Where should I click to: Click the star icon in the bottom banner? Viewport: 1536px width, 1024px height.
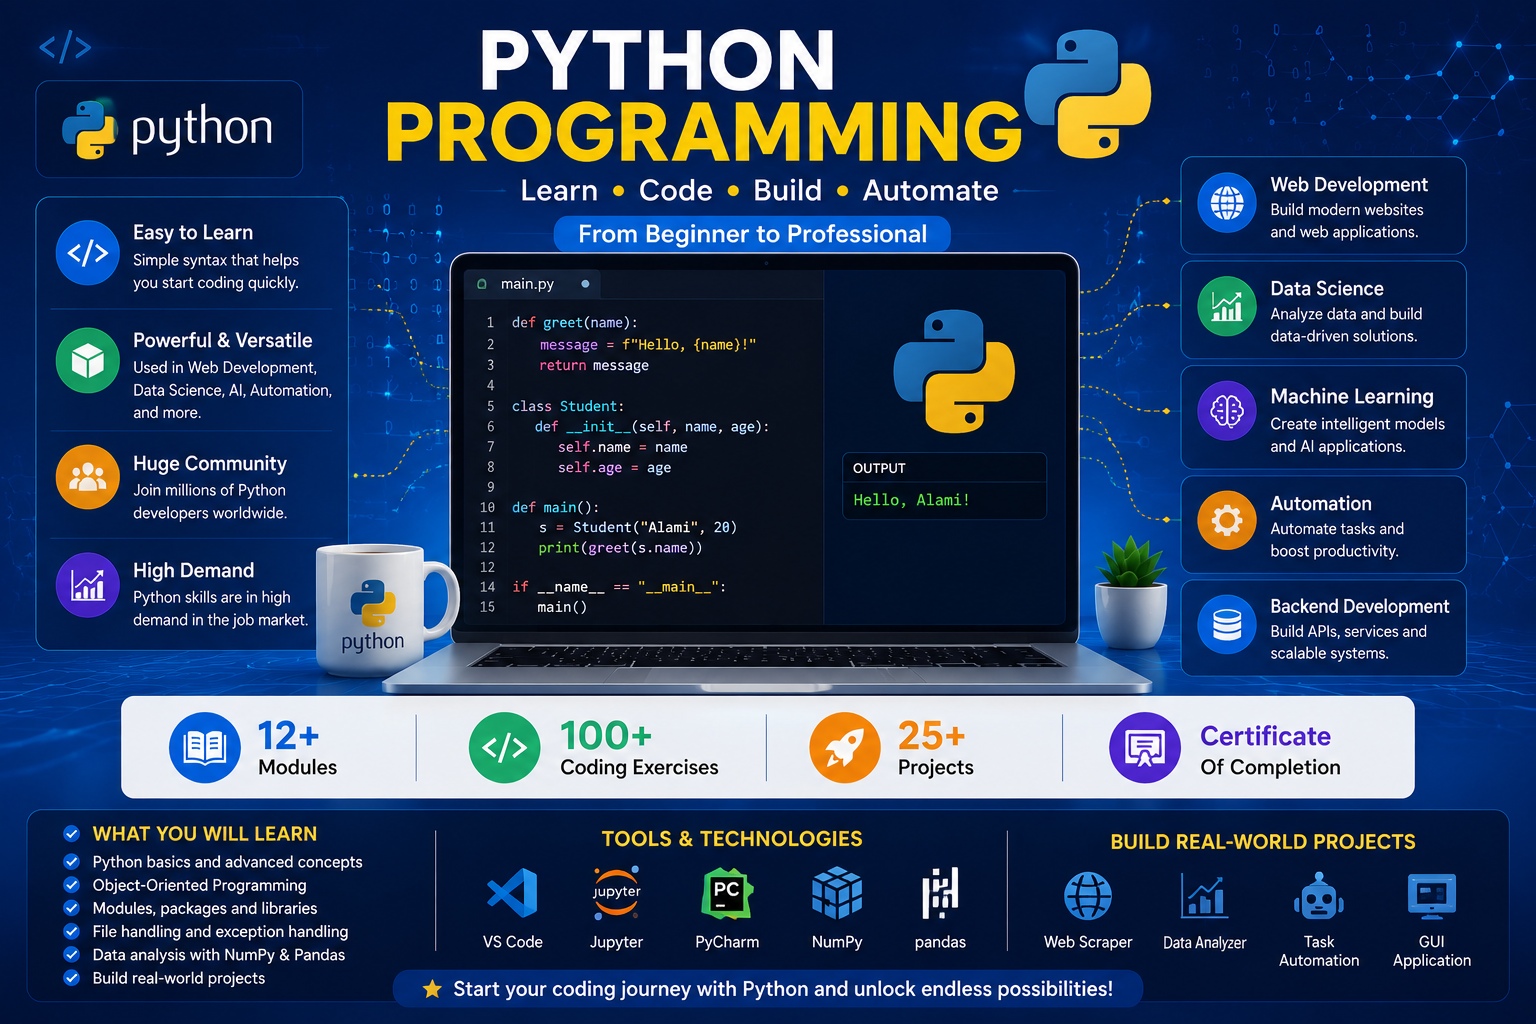tap(432, 989)
